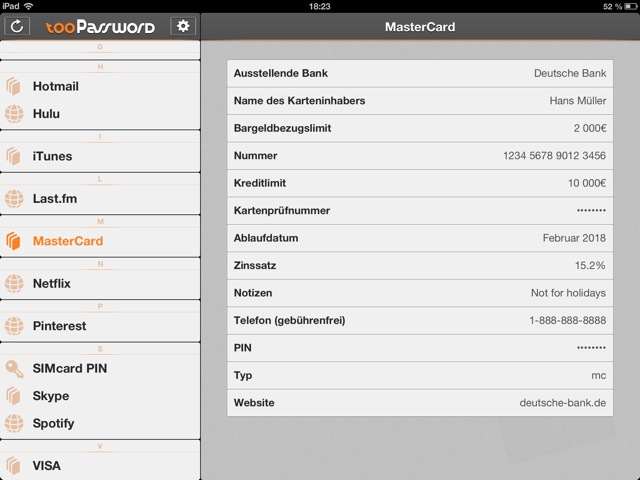Choose the Pinterest entry
640x480 pixels.
pyautogui.click(x=100, y=326)
